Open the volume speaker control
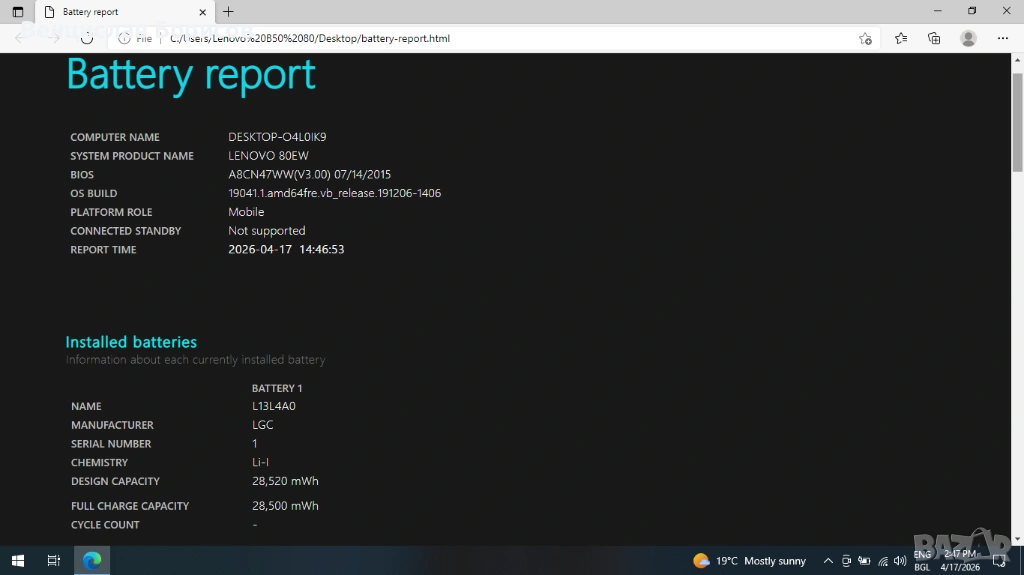 click(x=900, y=561)
